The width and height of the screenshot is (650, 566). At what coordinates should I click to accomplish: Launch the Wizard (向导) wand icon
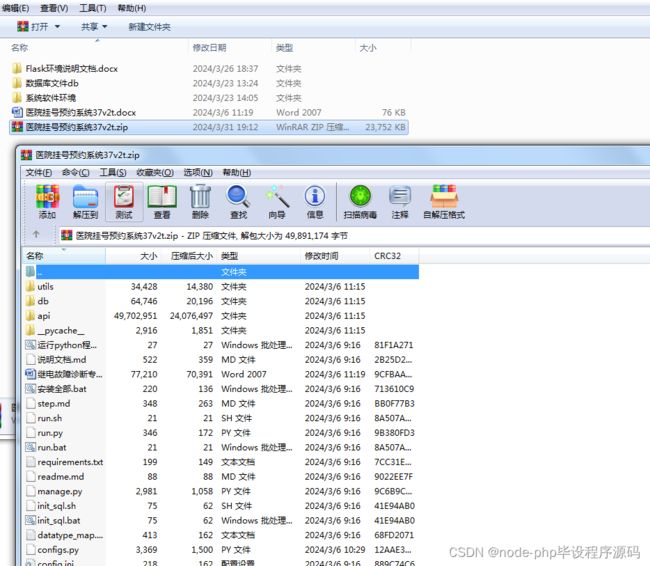tap(277, 202)
